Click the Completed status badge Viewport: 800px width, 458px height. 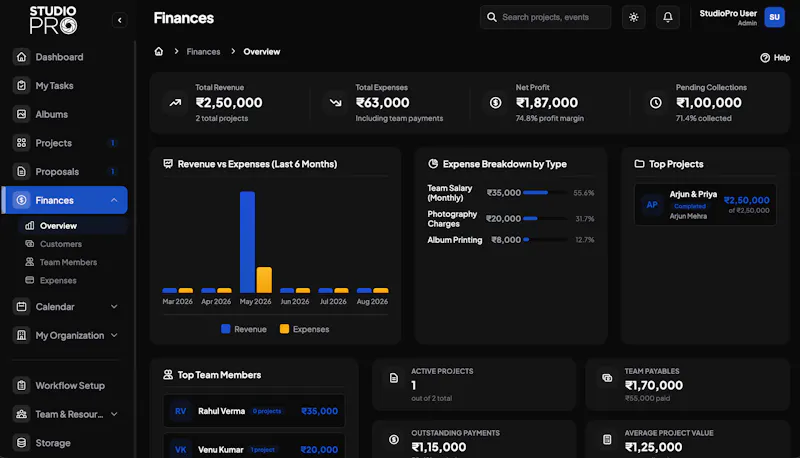pyautogui.click(x=690, y=206)
